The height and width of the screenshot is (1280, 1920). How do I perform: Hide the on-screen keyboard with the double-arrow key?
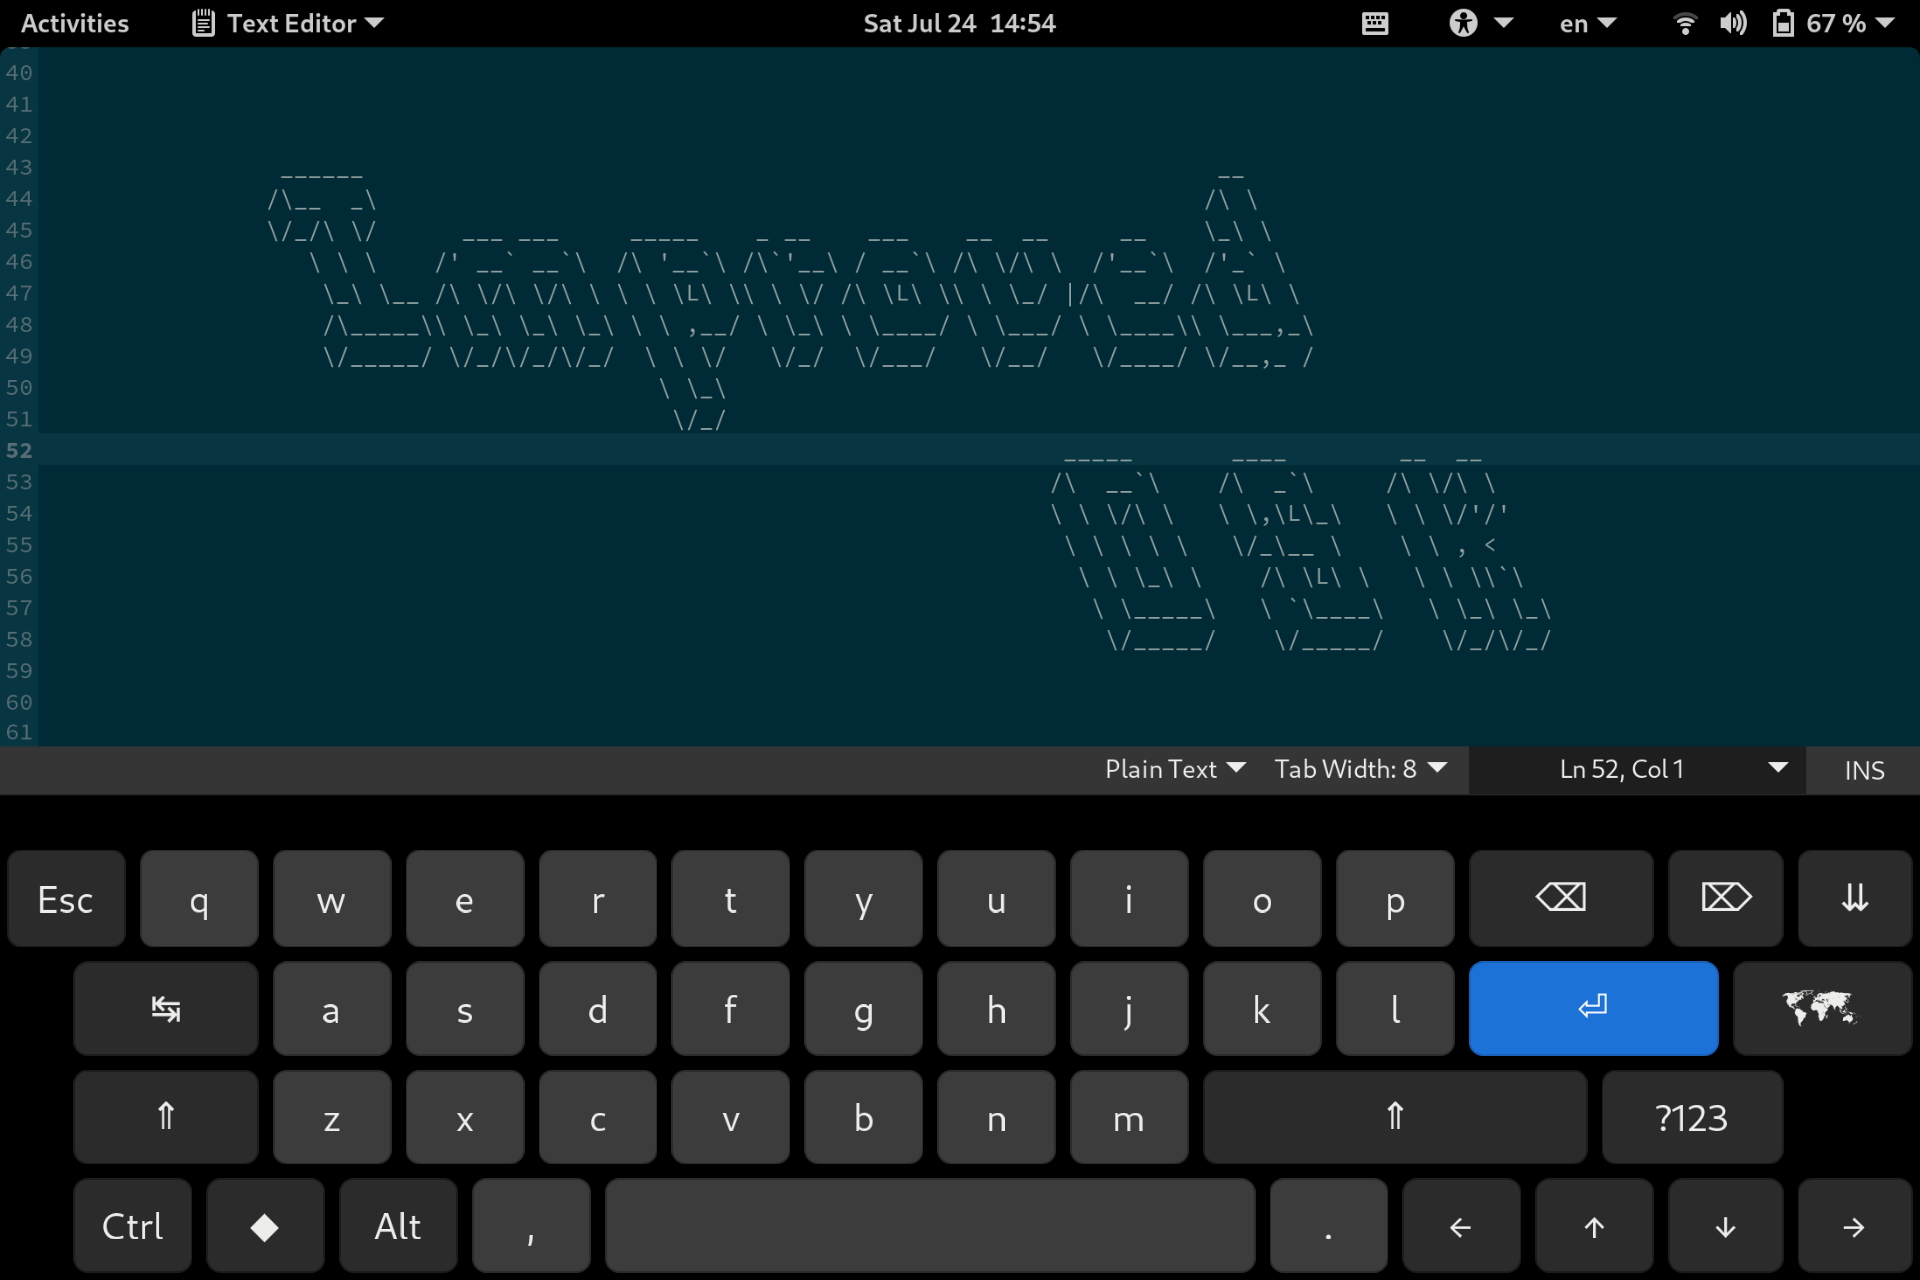[x=1854, y=898]
